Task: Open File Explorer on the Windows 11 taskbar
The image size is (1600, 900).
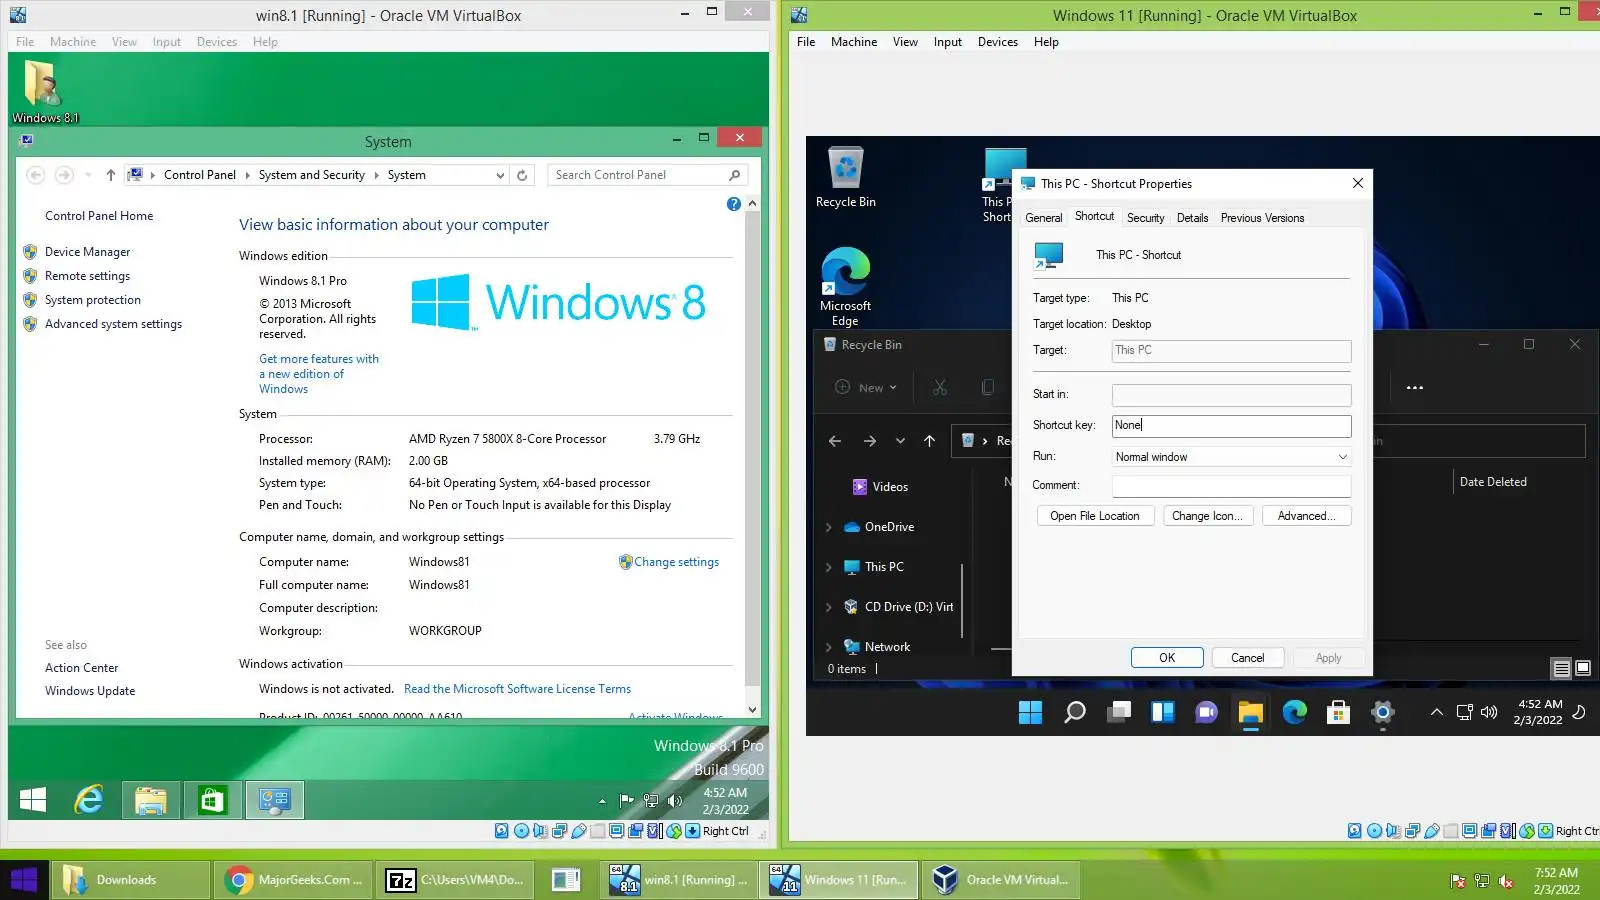Action: point(1250,712)
